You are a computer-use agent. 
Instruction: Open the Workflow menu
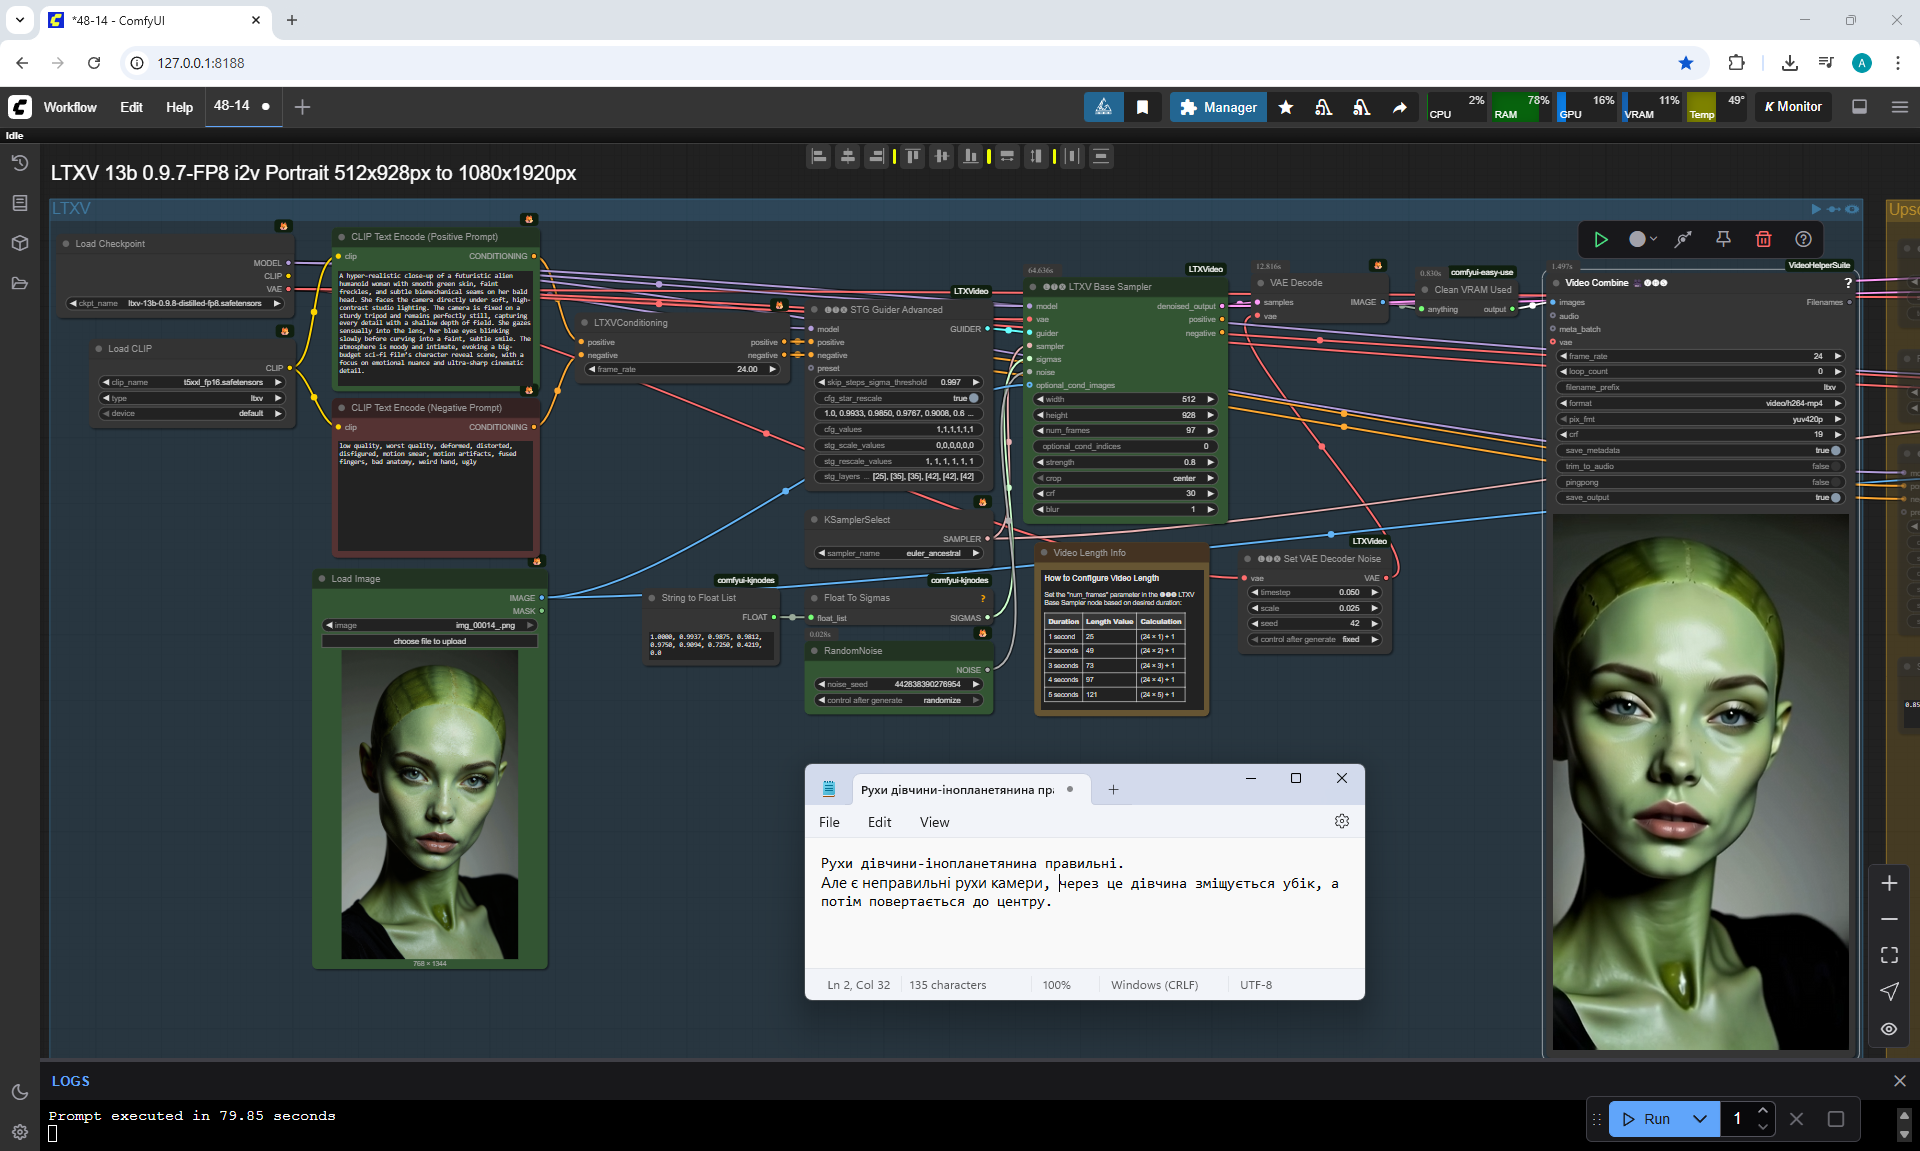pos(70,107)
